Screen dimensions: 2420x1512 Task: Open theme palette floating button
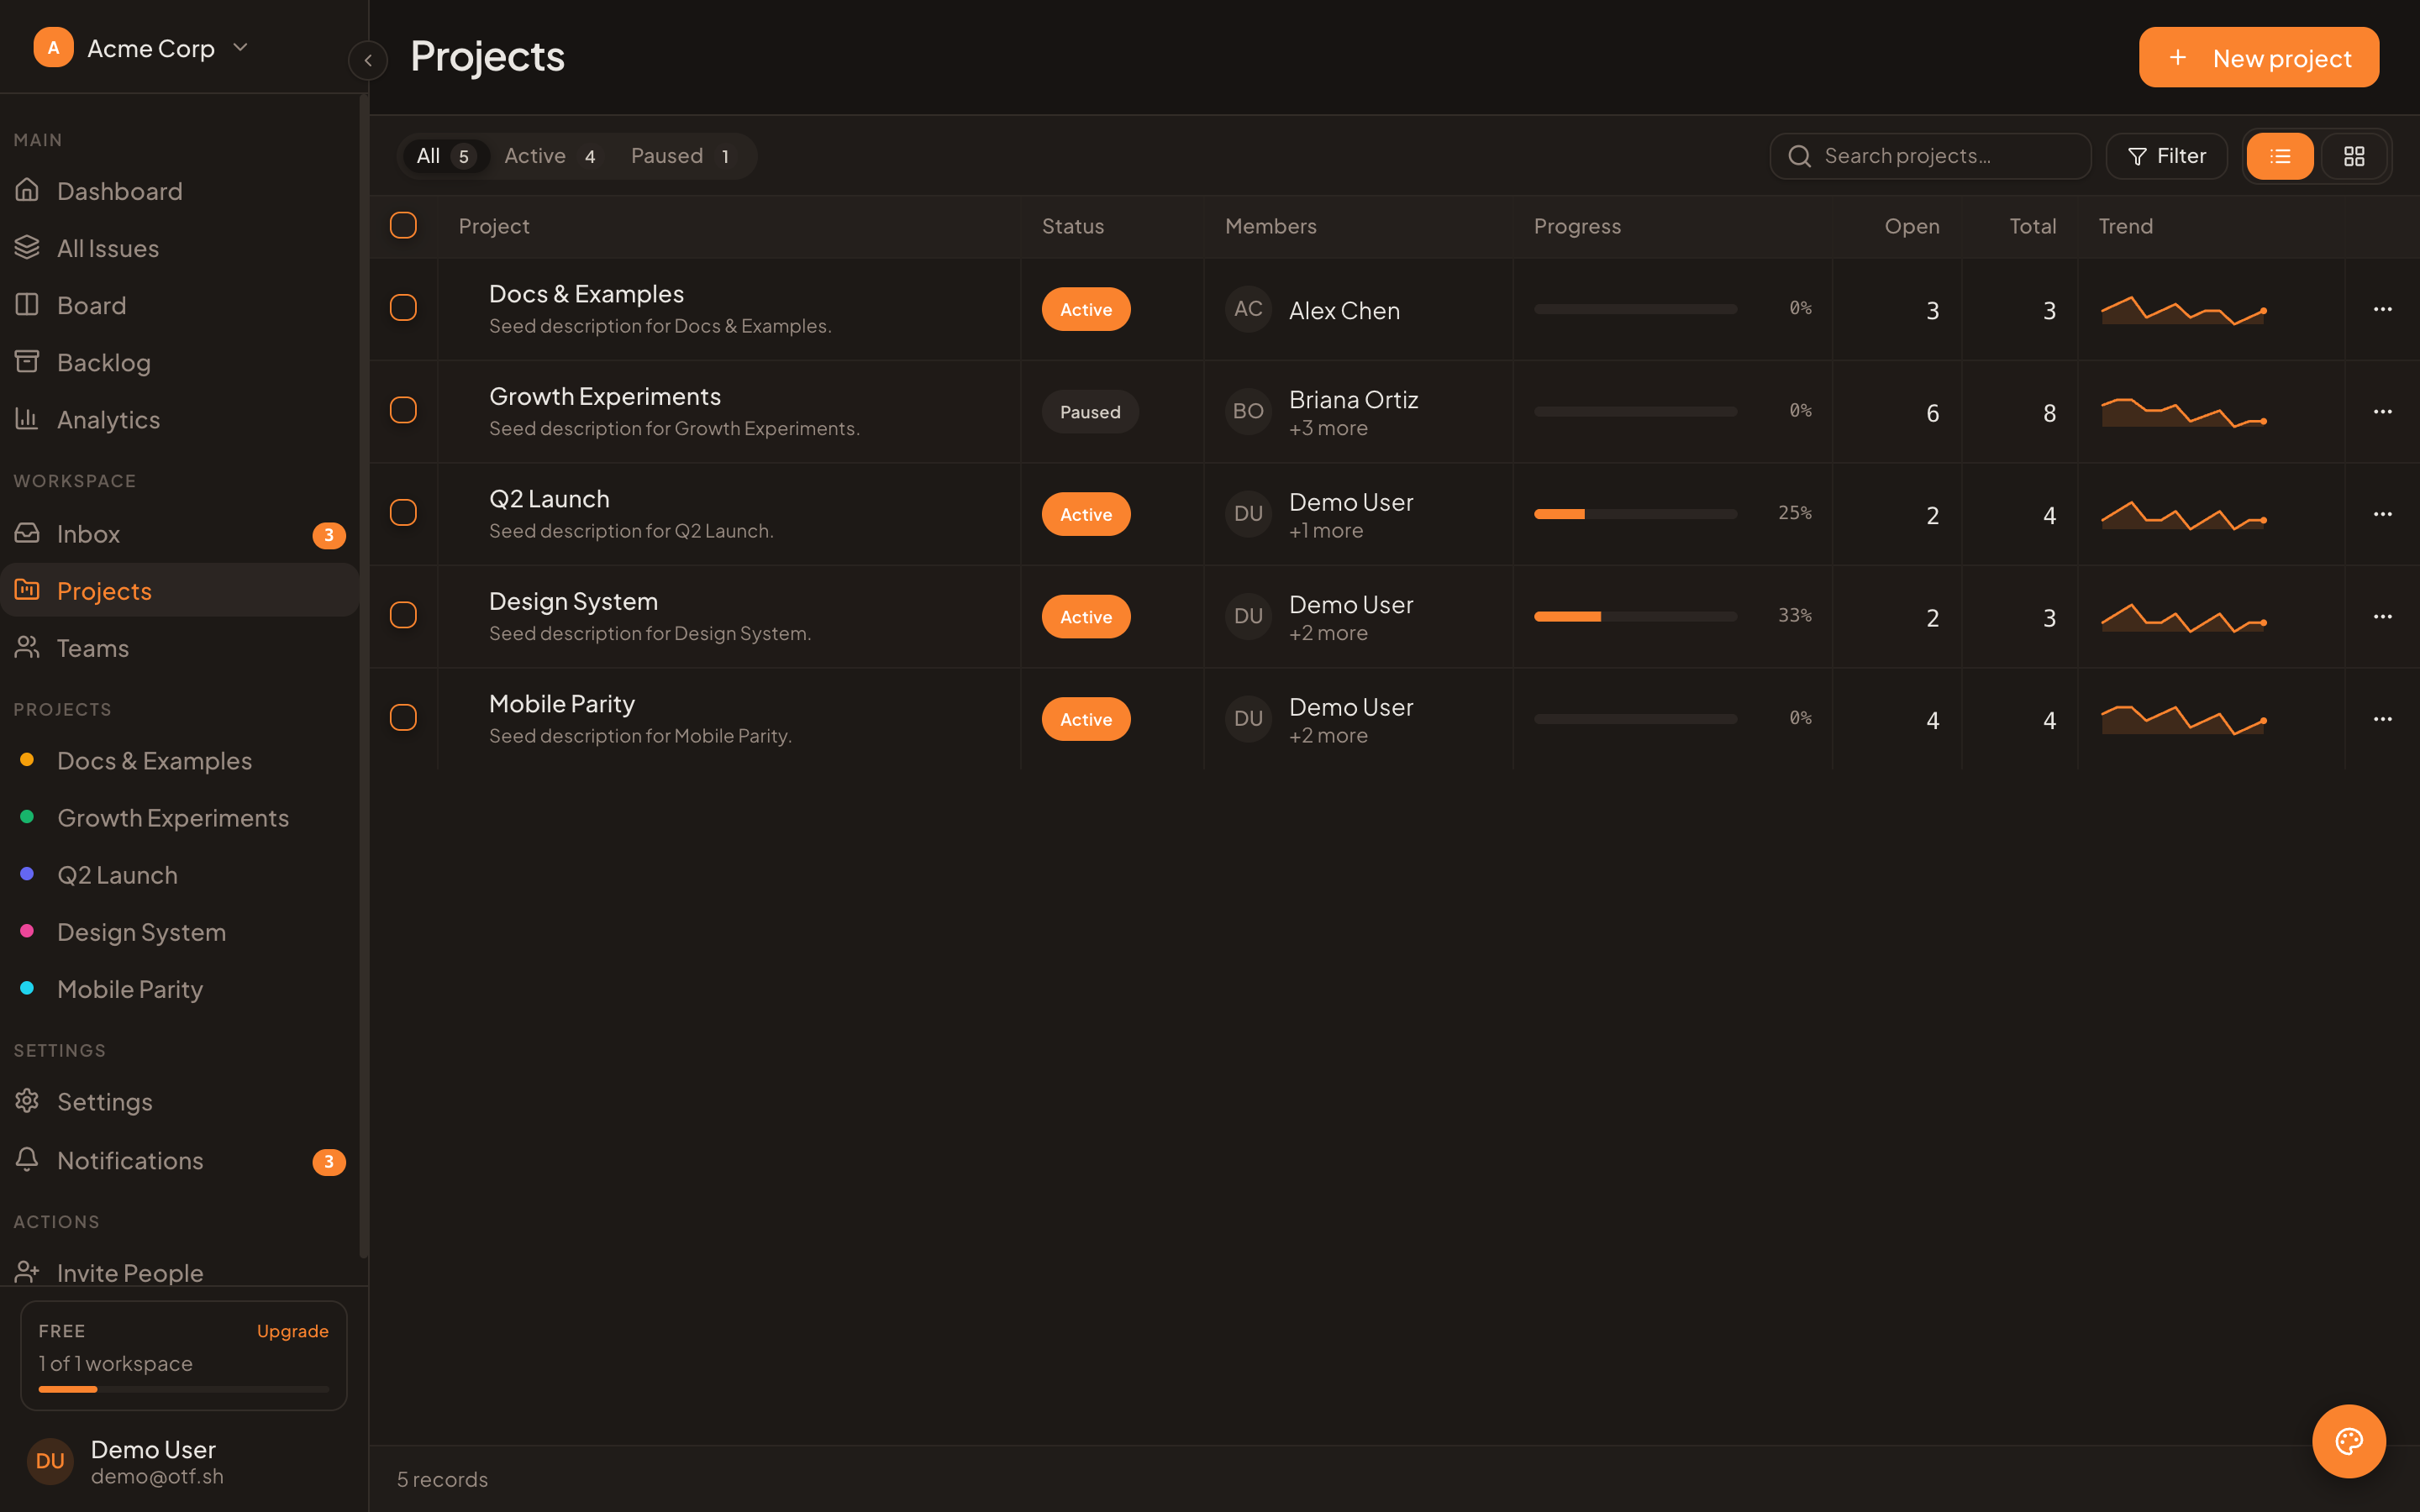click(x=2349, y=1441)
